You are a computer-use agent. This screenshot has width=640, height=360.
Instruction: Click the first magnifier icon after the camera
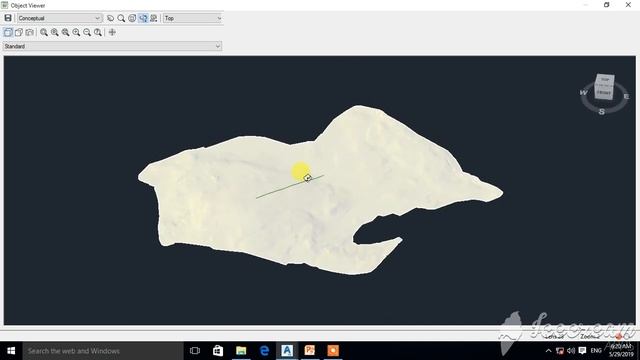(x=44, y=32)
